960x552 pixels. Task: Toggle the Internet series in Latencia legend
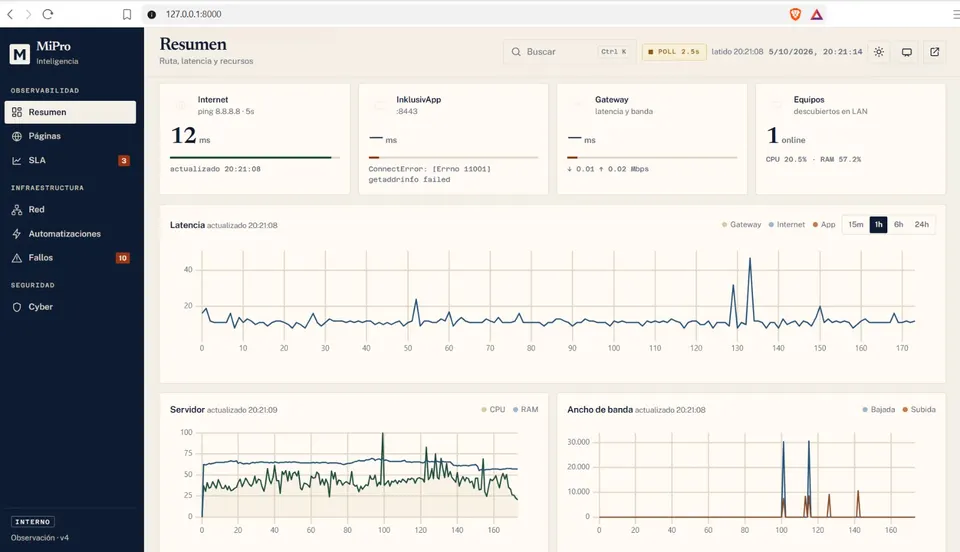click(x=787, y=225)
